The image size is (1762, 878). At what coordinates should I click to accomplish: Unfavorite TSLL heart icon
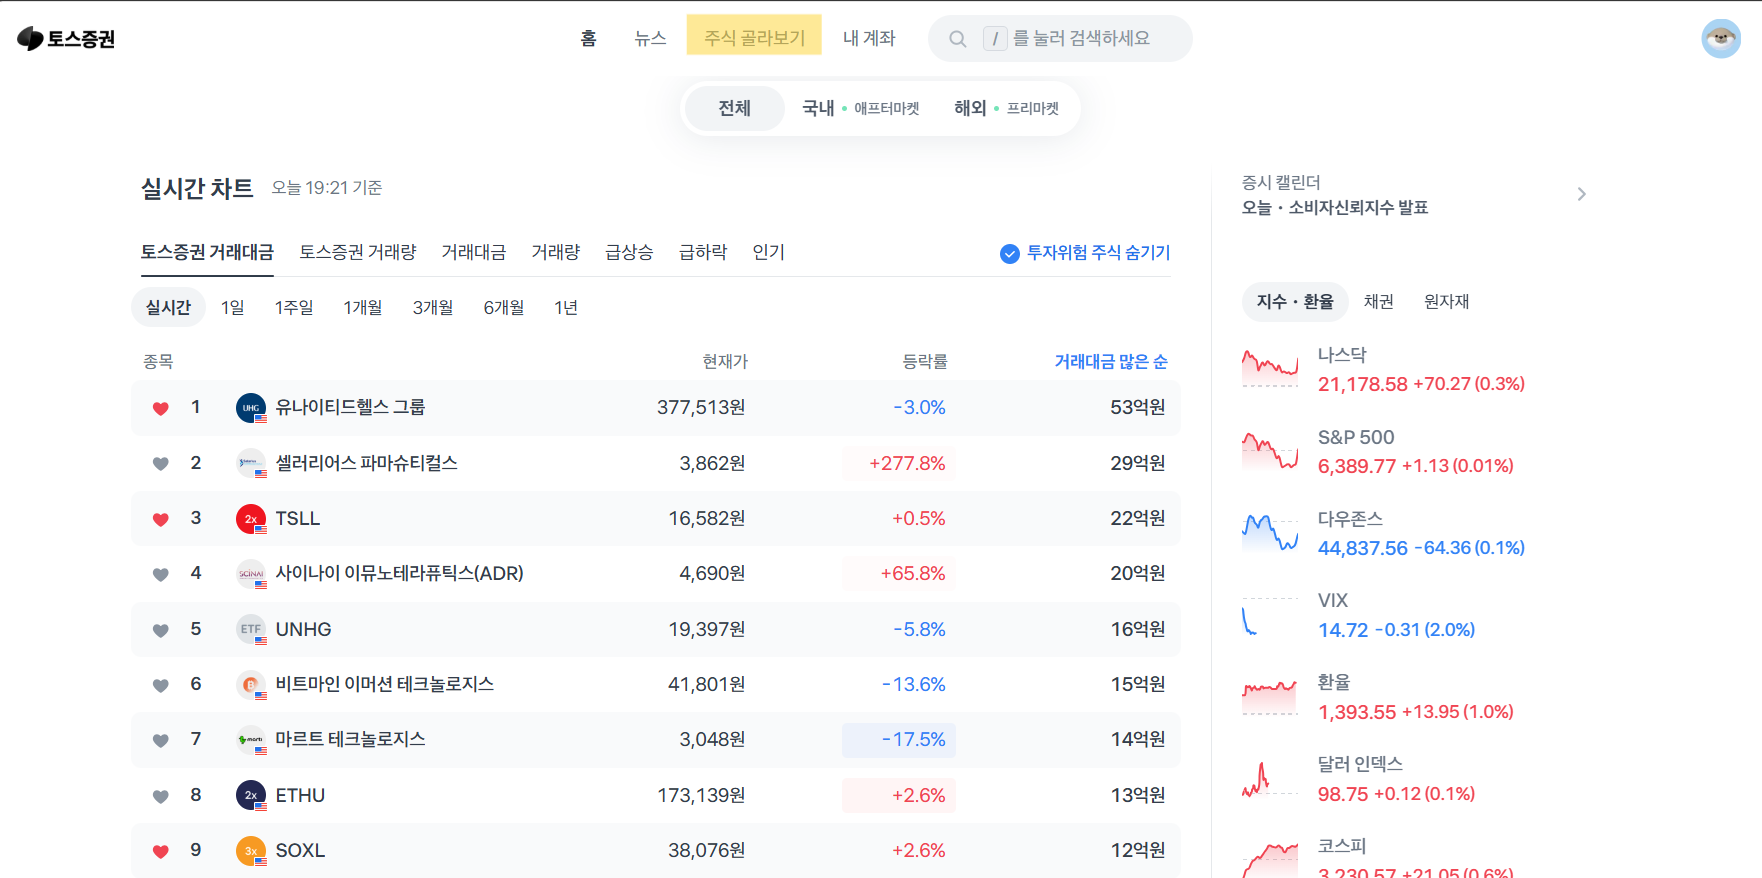(160, 519)
